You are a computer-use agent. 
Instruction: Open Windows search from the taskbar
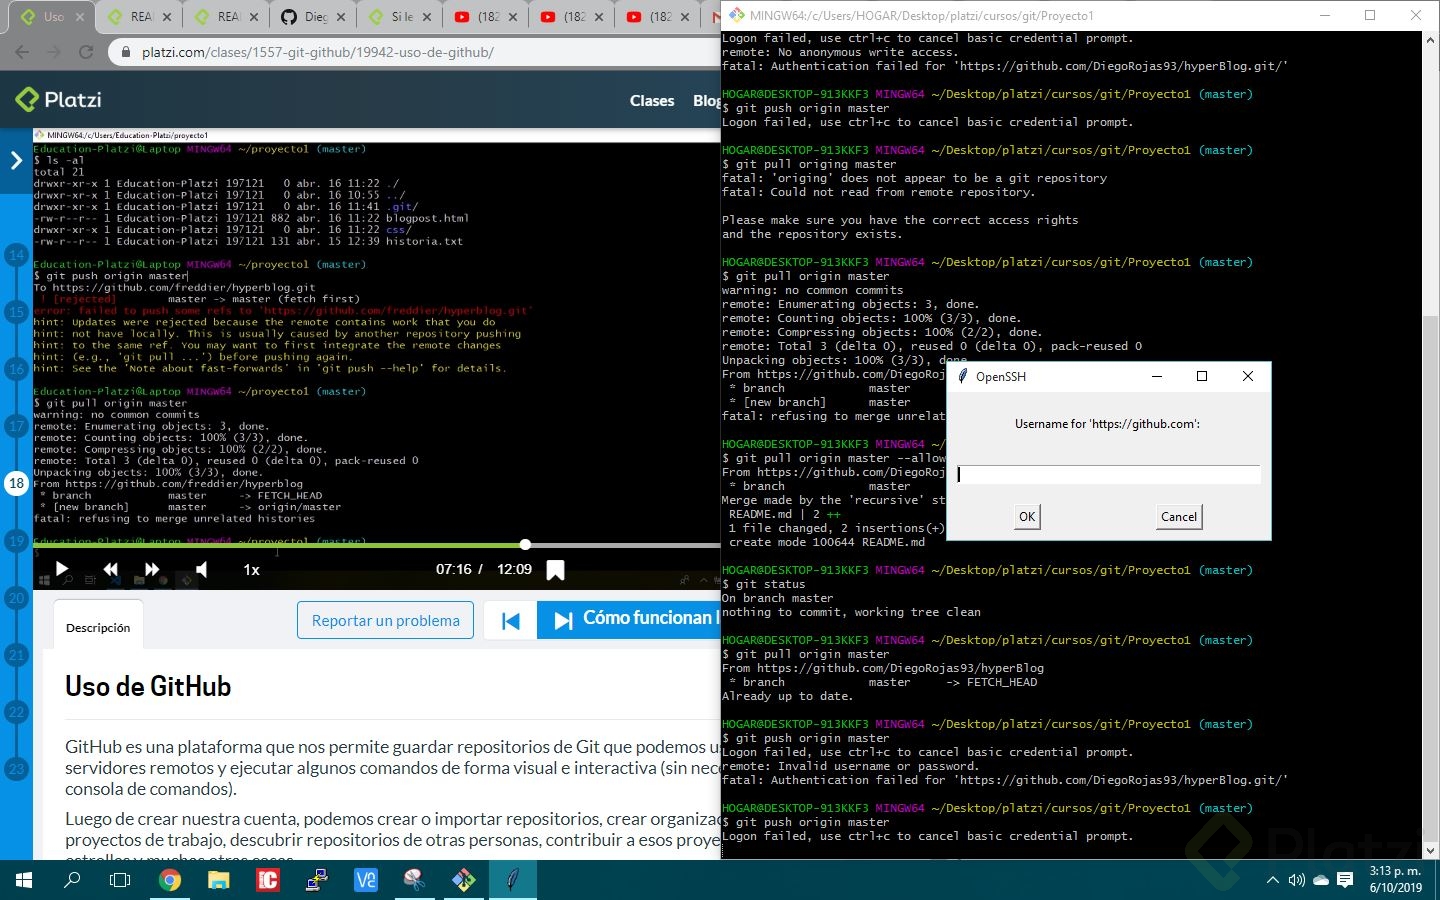72,880
